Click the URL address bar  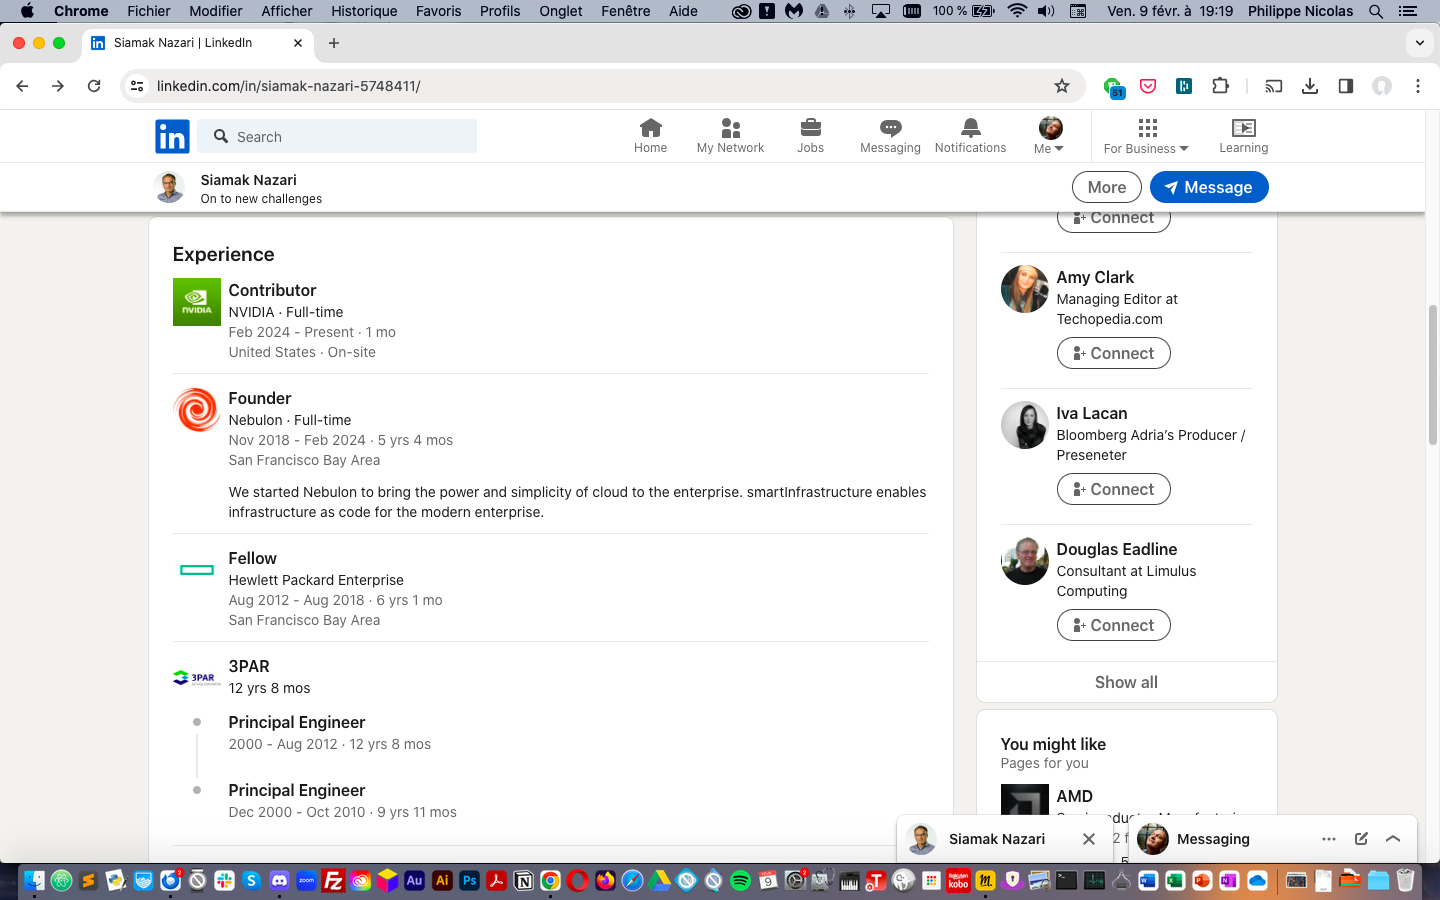[x=600, y=86]
